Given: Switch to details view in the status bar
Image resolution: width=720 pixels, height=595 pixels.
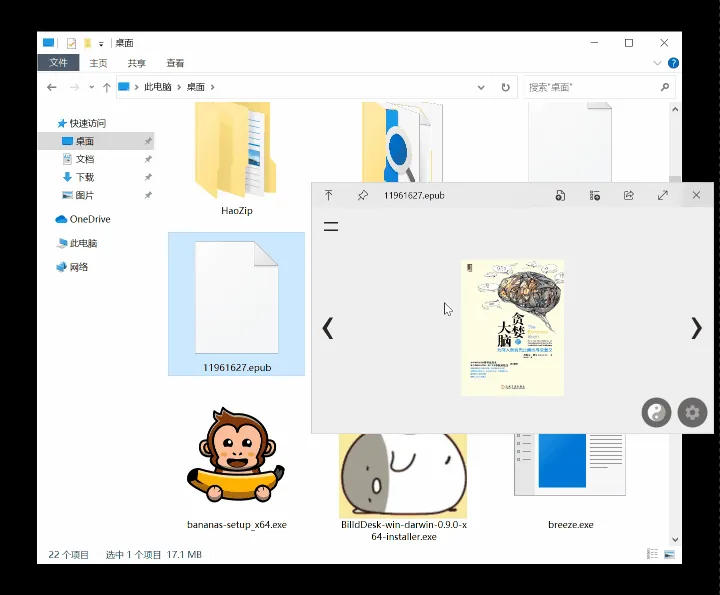Looking at the screenshot, I should click(652, 554).
